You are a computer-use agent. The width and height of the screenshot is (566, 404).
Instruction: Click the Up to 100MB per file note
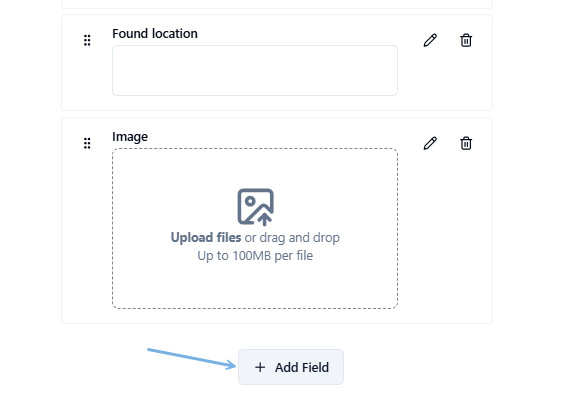tap(255, 256)
